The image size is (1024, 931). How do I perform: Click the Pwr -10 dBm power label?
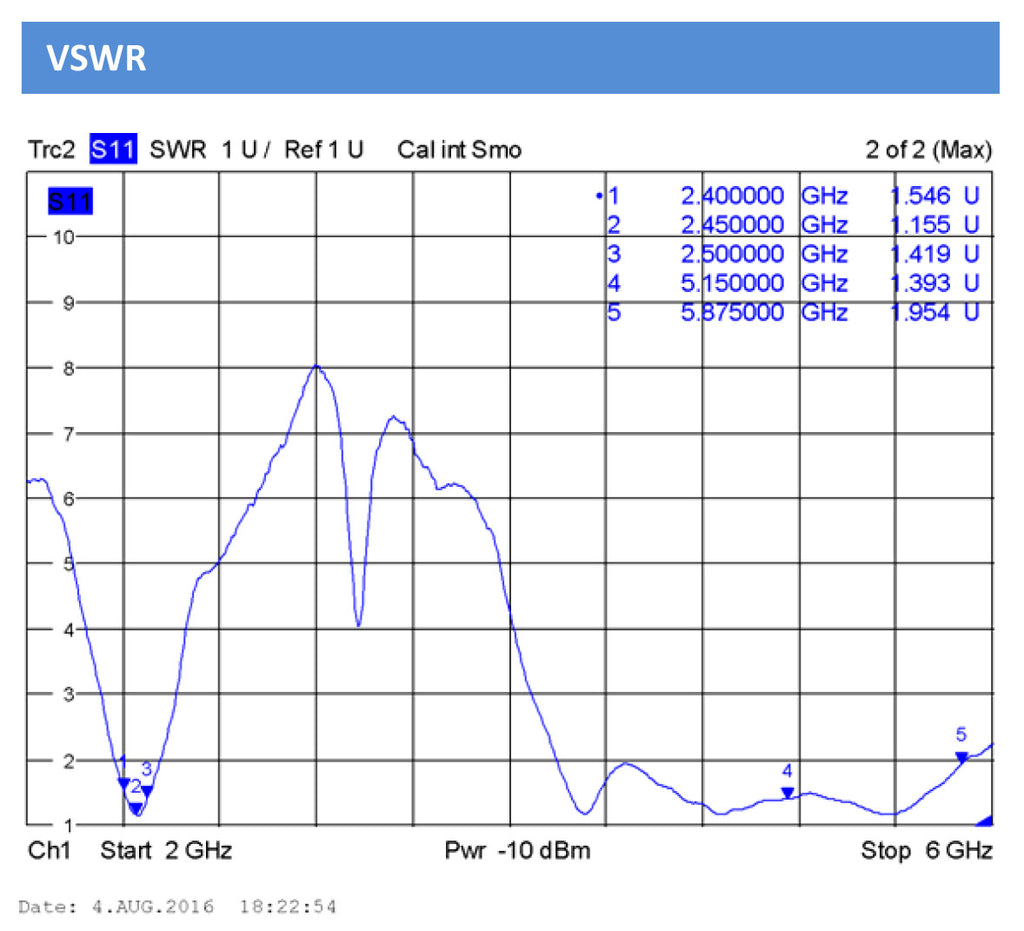tap(517, 851)
